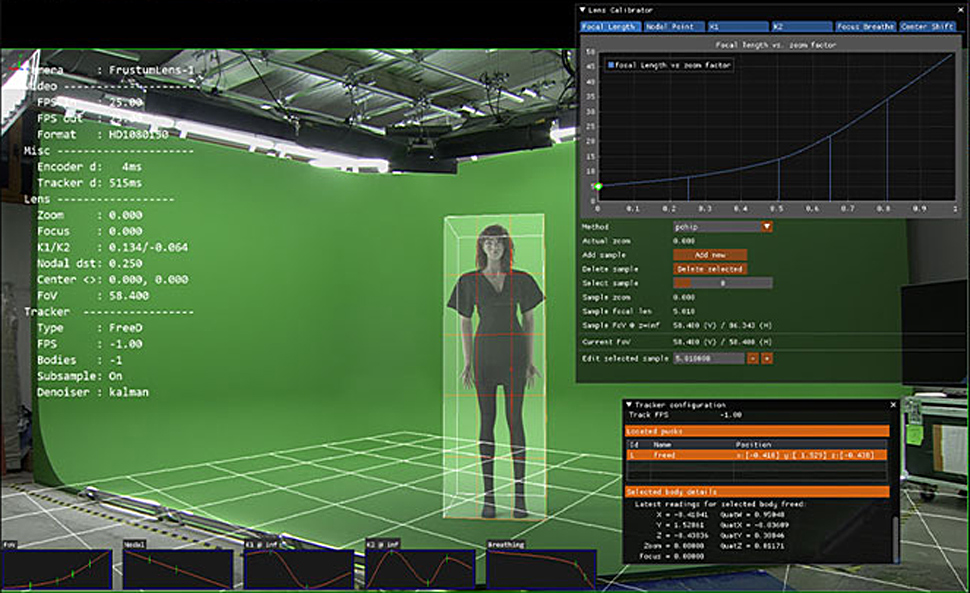This screenshot has height=593, width=970.
Task: Click the Add new sample button
Action: 709,255
